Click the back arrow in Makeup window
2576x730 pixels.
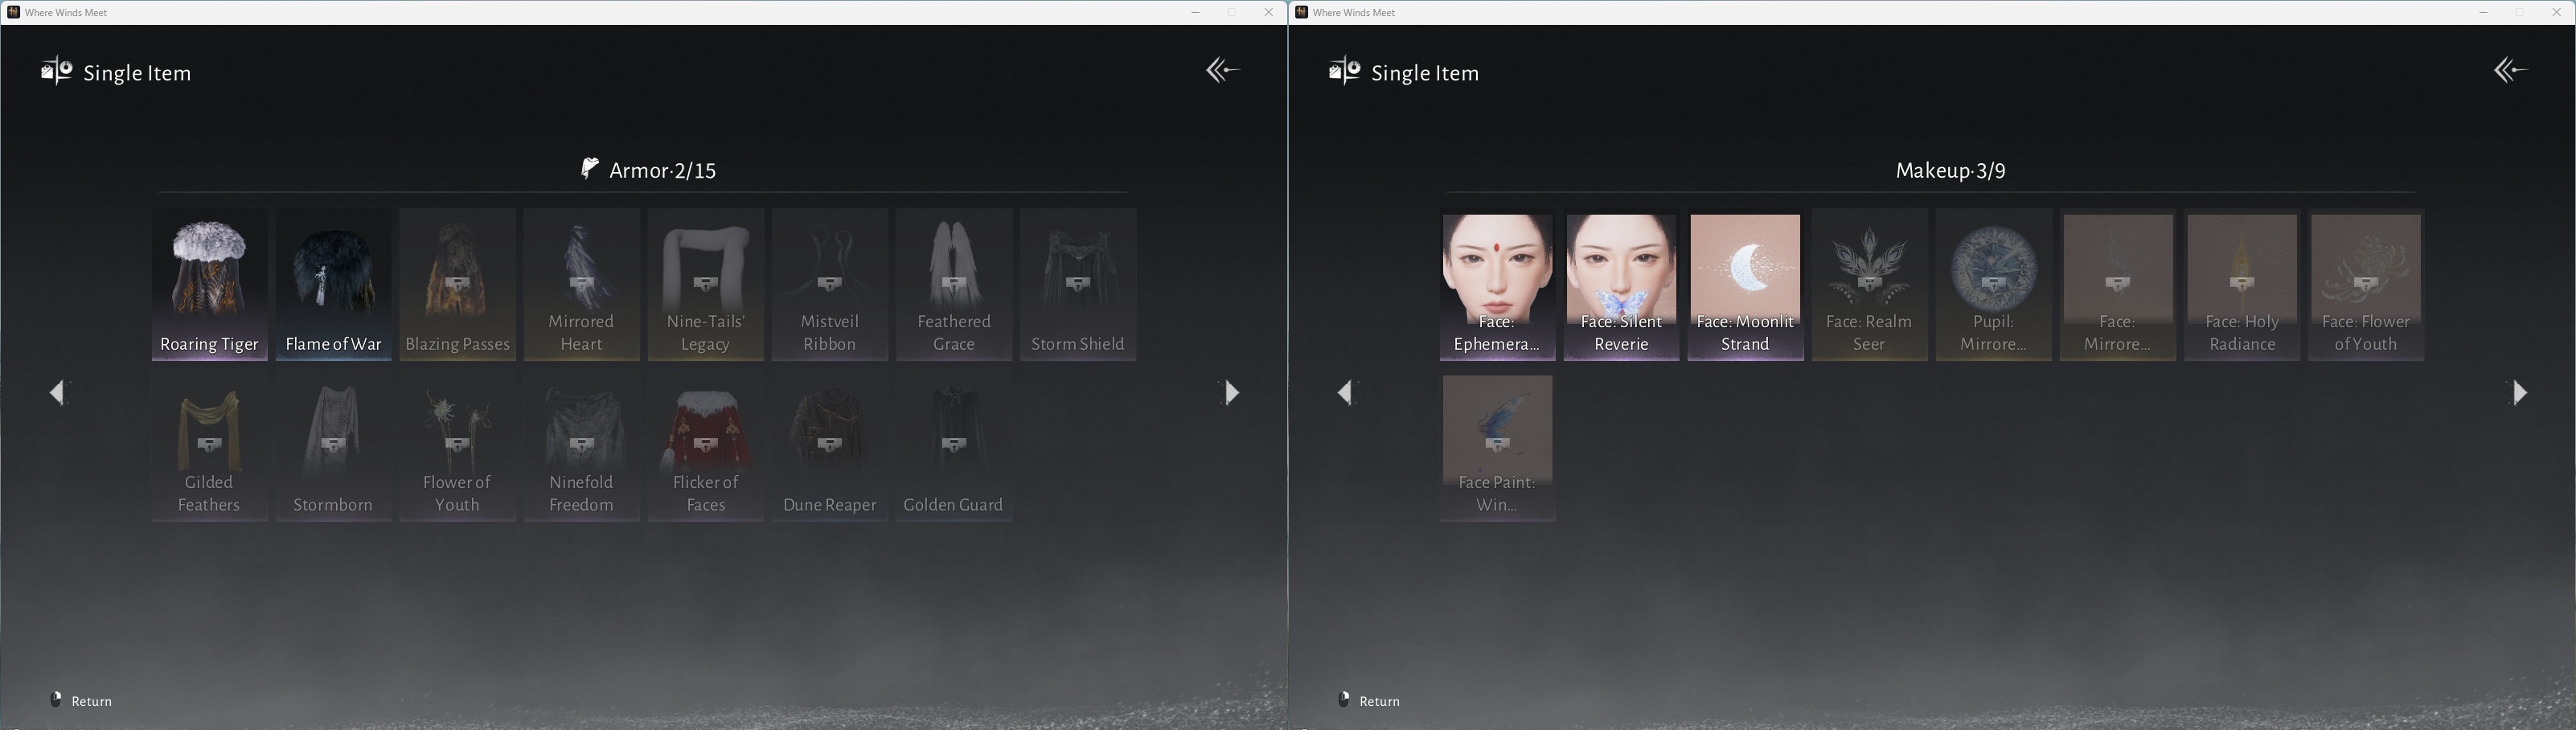tap(2511, 70)
